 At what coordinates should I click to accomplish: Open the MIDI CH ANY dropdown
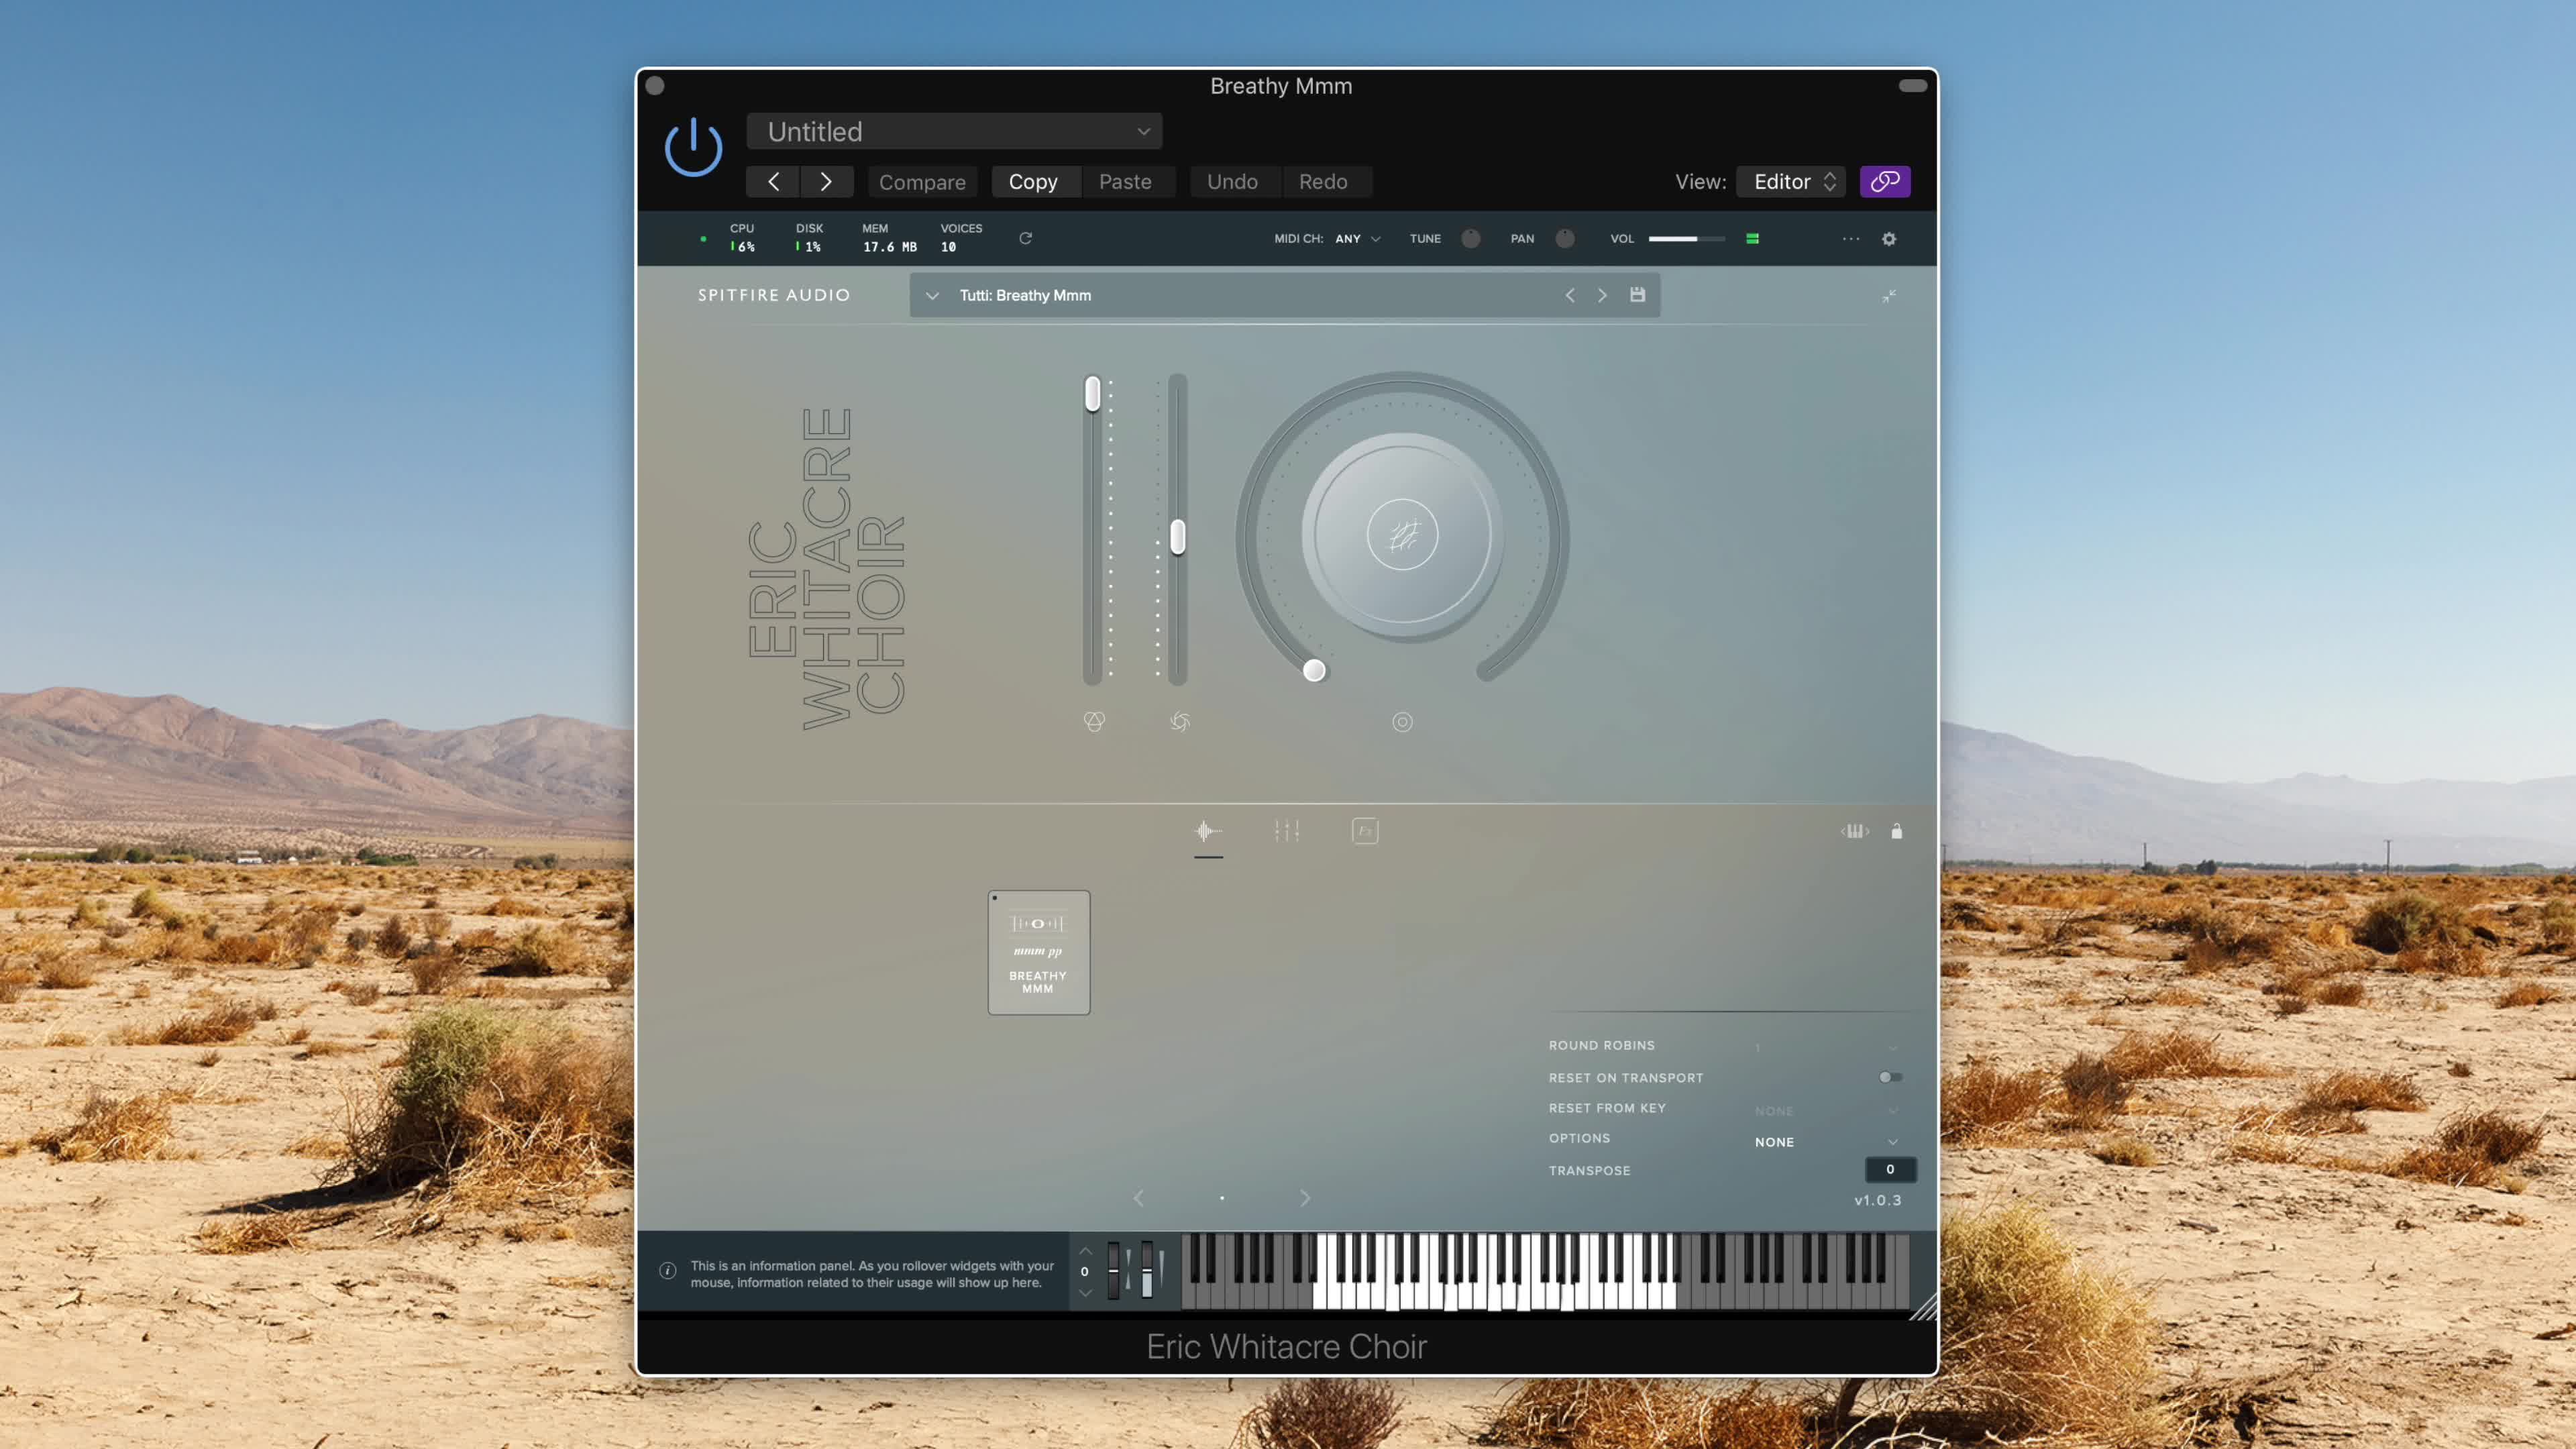click(1357, 239)
